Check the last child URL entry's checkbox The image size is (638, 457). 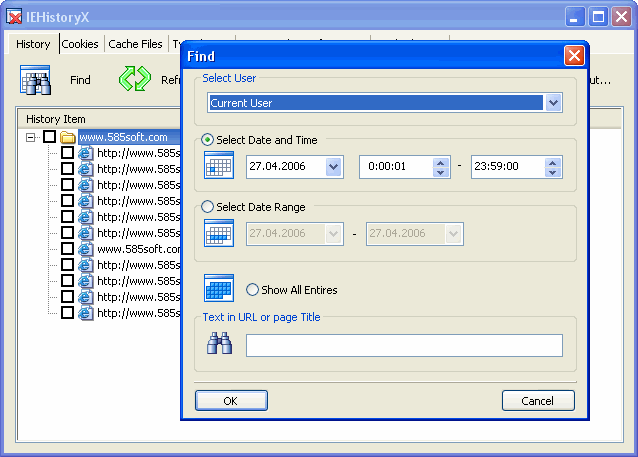68,313
